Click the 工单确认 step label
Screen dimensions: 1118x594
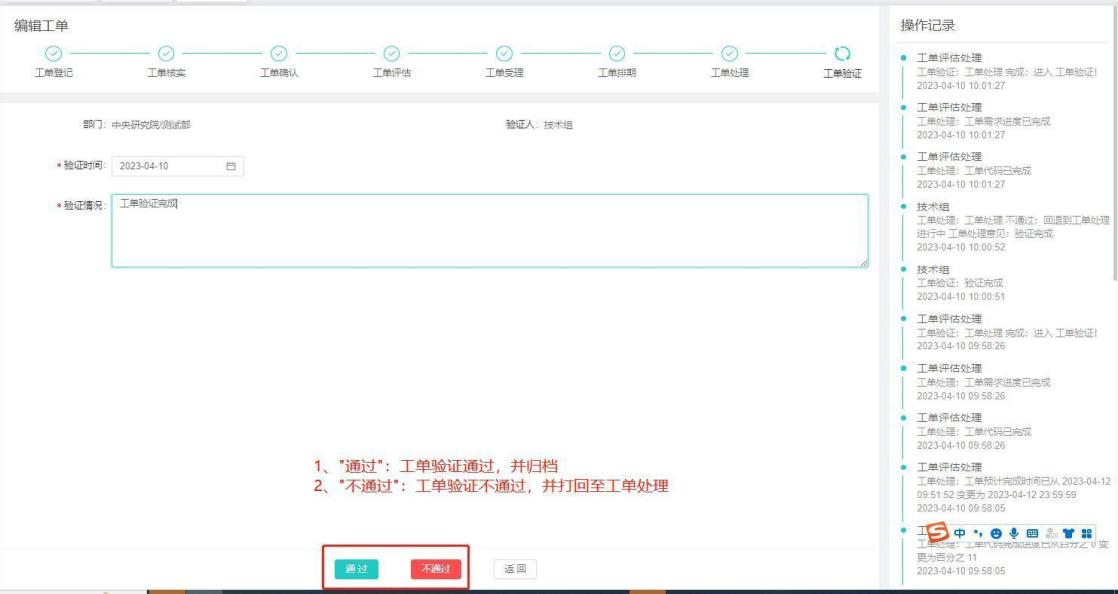(280, 72)
